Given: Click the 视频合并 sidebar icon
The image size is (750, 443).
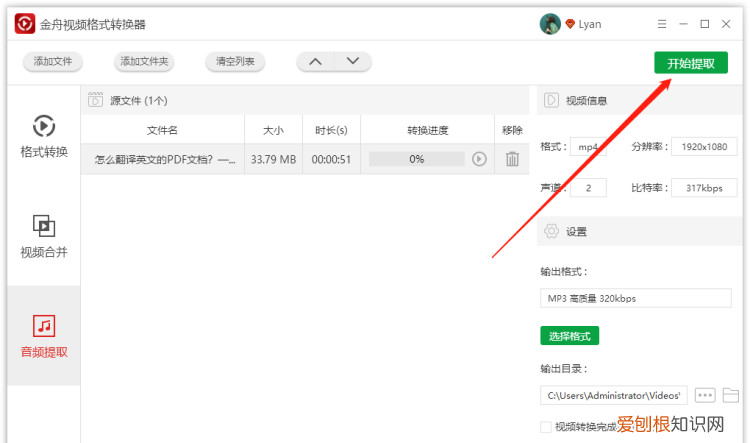Looking at the screenshot, I should pyautogui.click(x=44, y=226).
